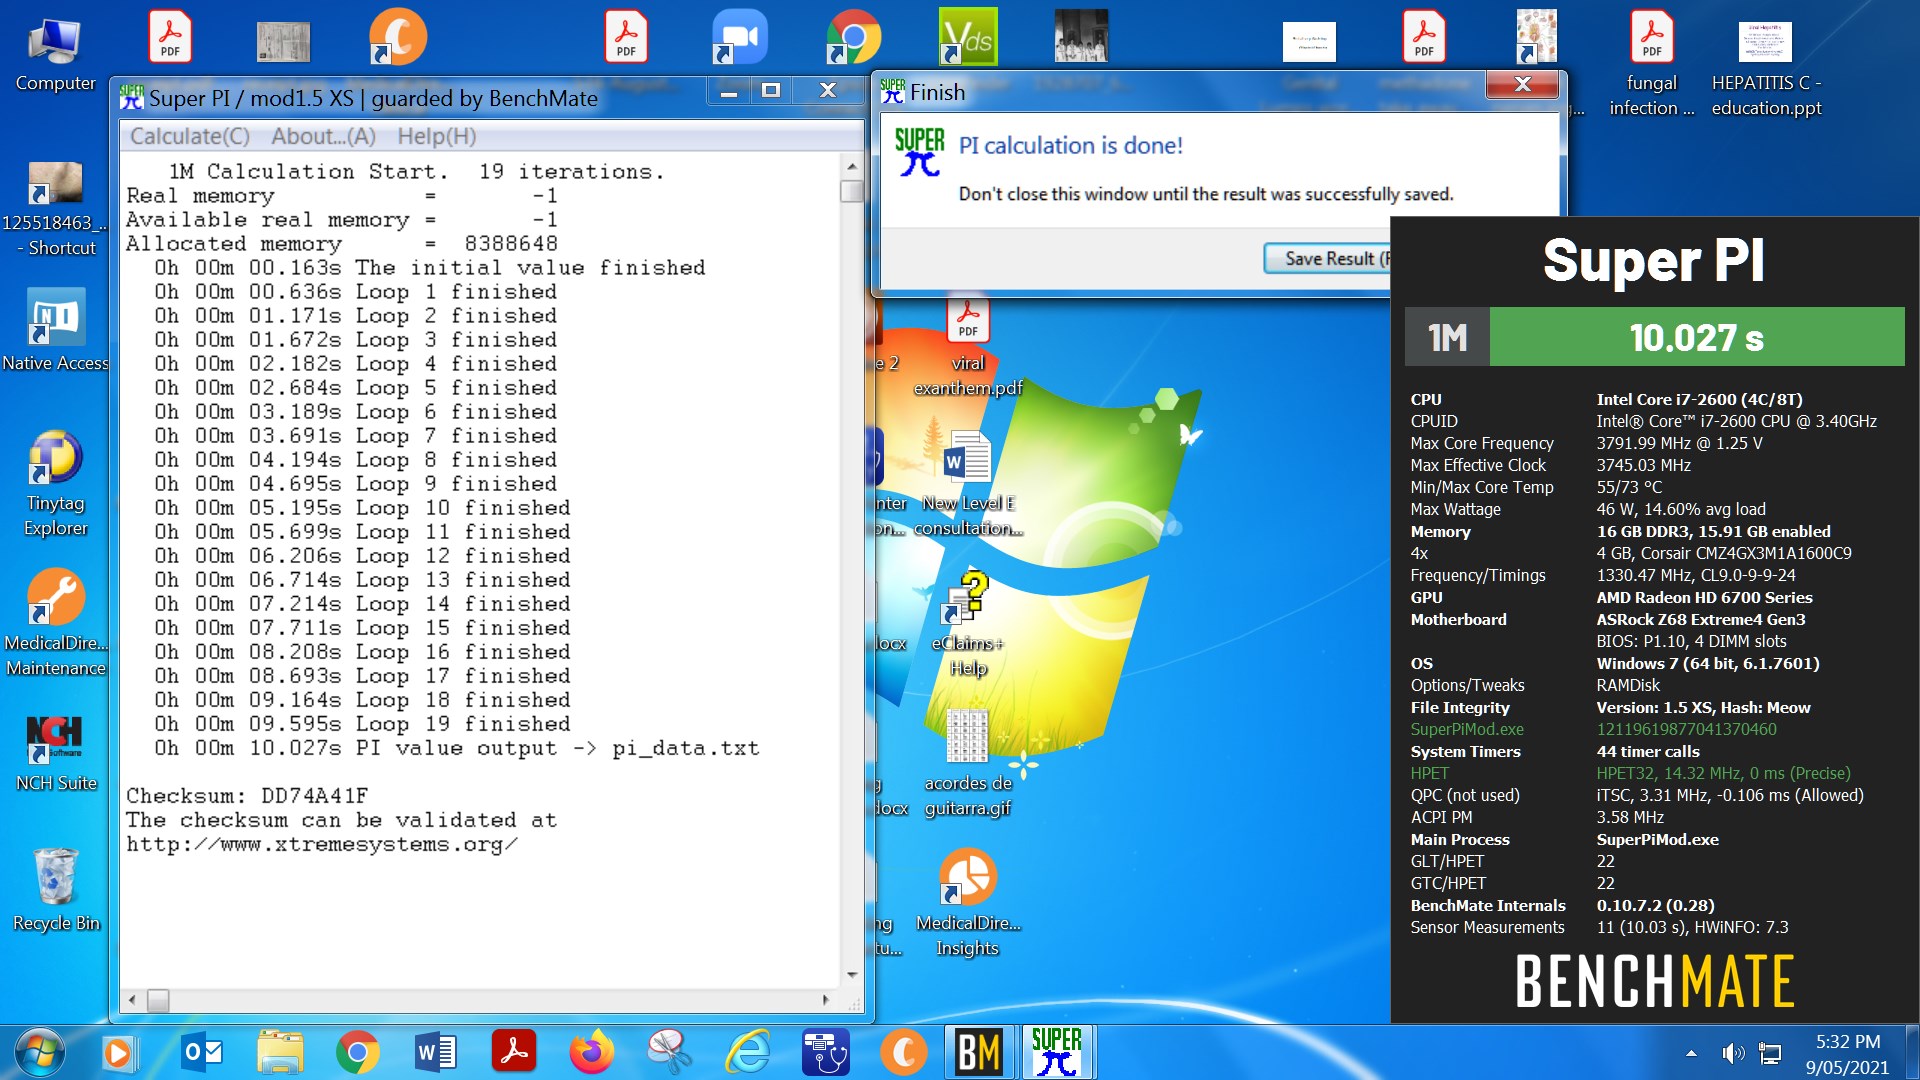Click the volume speaker tray icon
Viewport: 1920px width, 1080px height.
point(1733,1053)
